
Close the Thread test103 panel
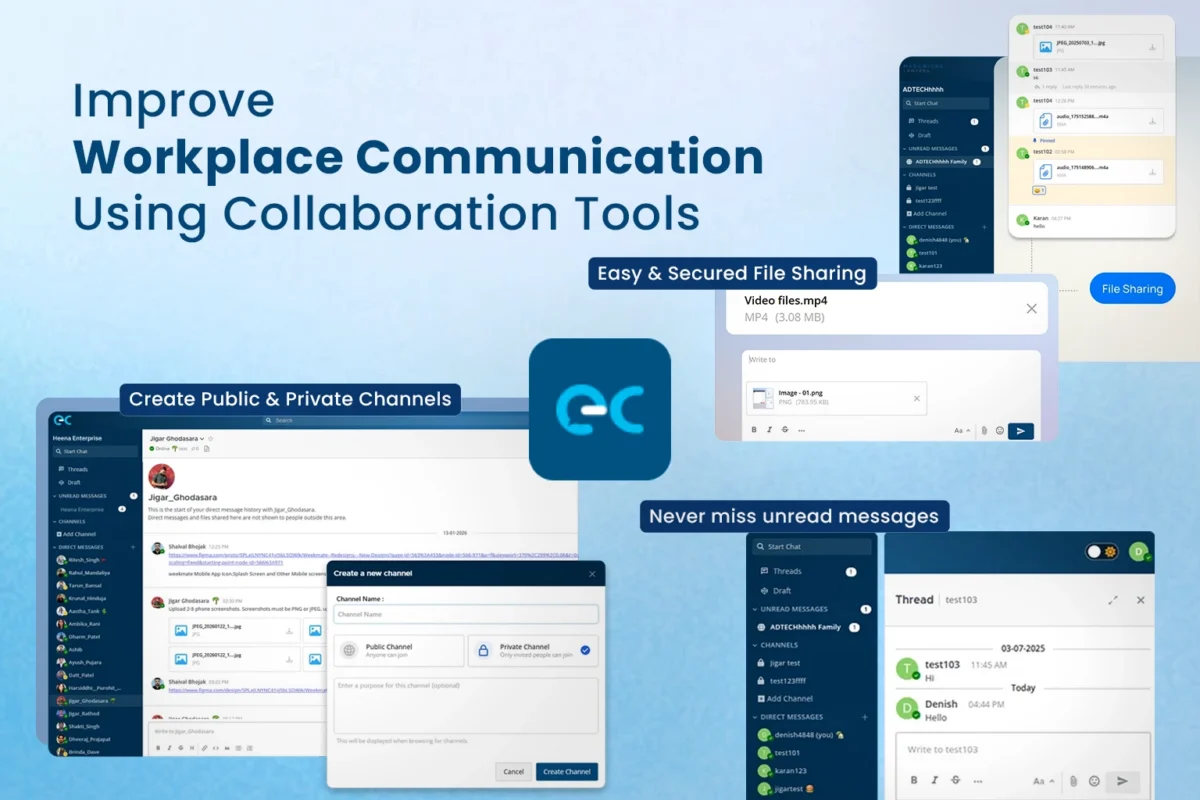pos(1140,600)
